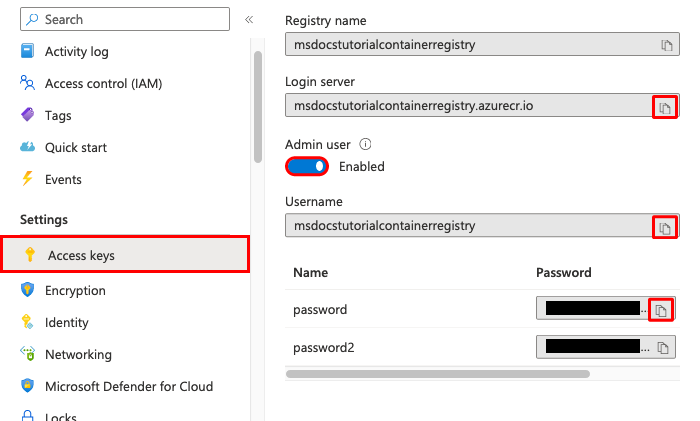
Task: Copy the password2 value
Action: (x=661, y=348)
